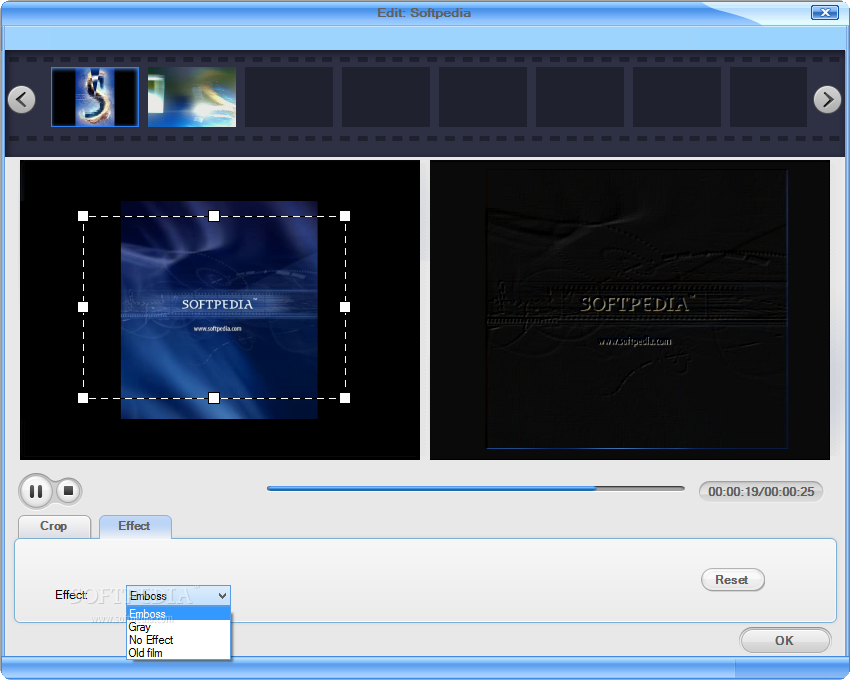The height and width of the screenshot is (680, 850).
Task: Click the right-middle crop handle
Action: 345,307
